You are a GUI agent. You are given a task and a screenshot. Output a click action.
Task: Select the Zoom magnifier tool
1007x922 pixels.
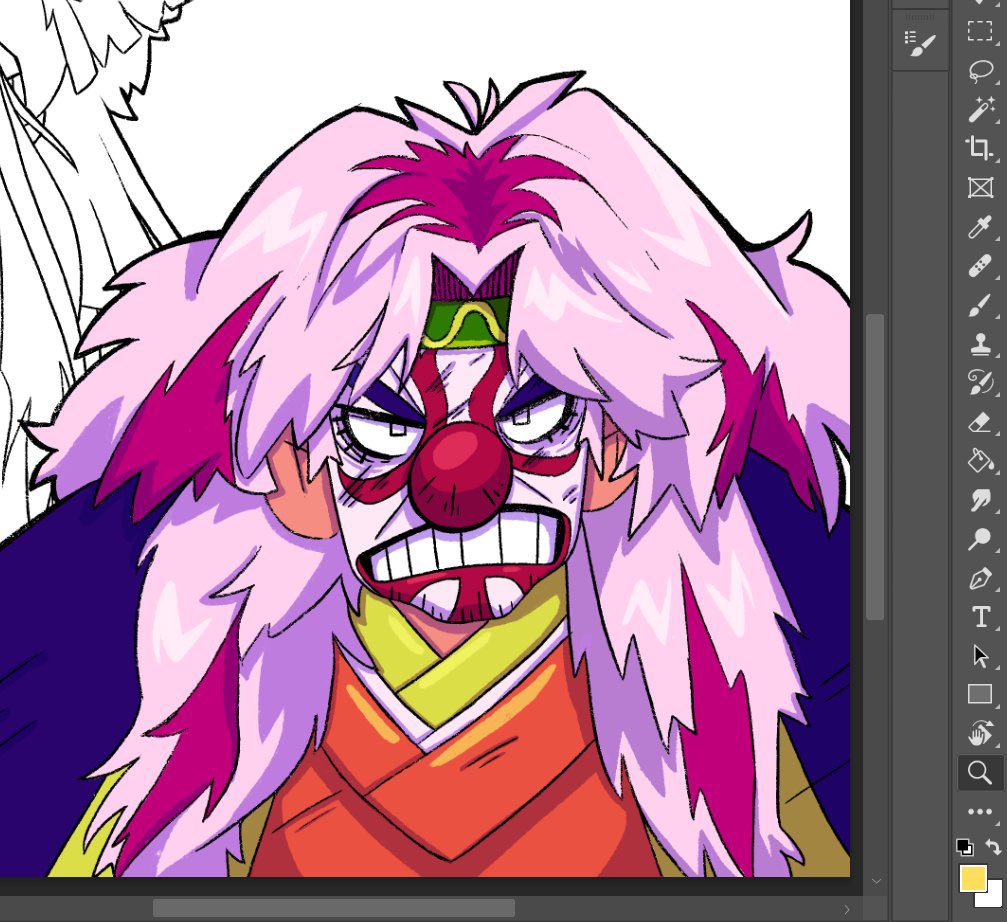(980, 772)
